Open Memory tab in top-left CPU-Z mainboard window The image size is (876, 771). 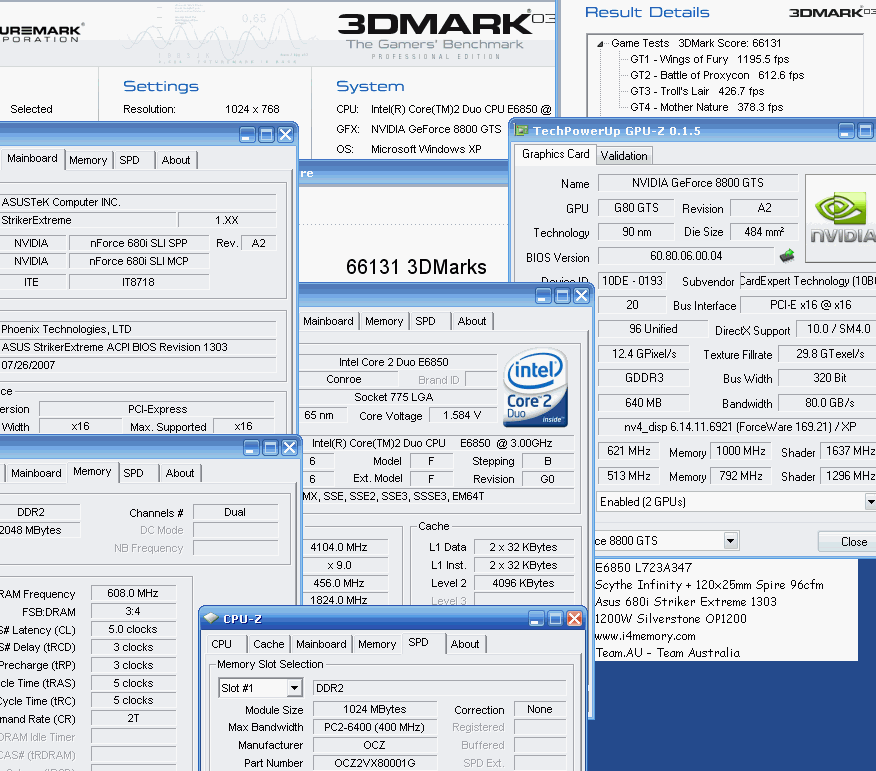tap(88, 160)
